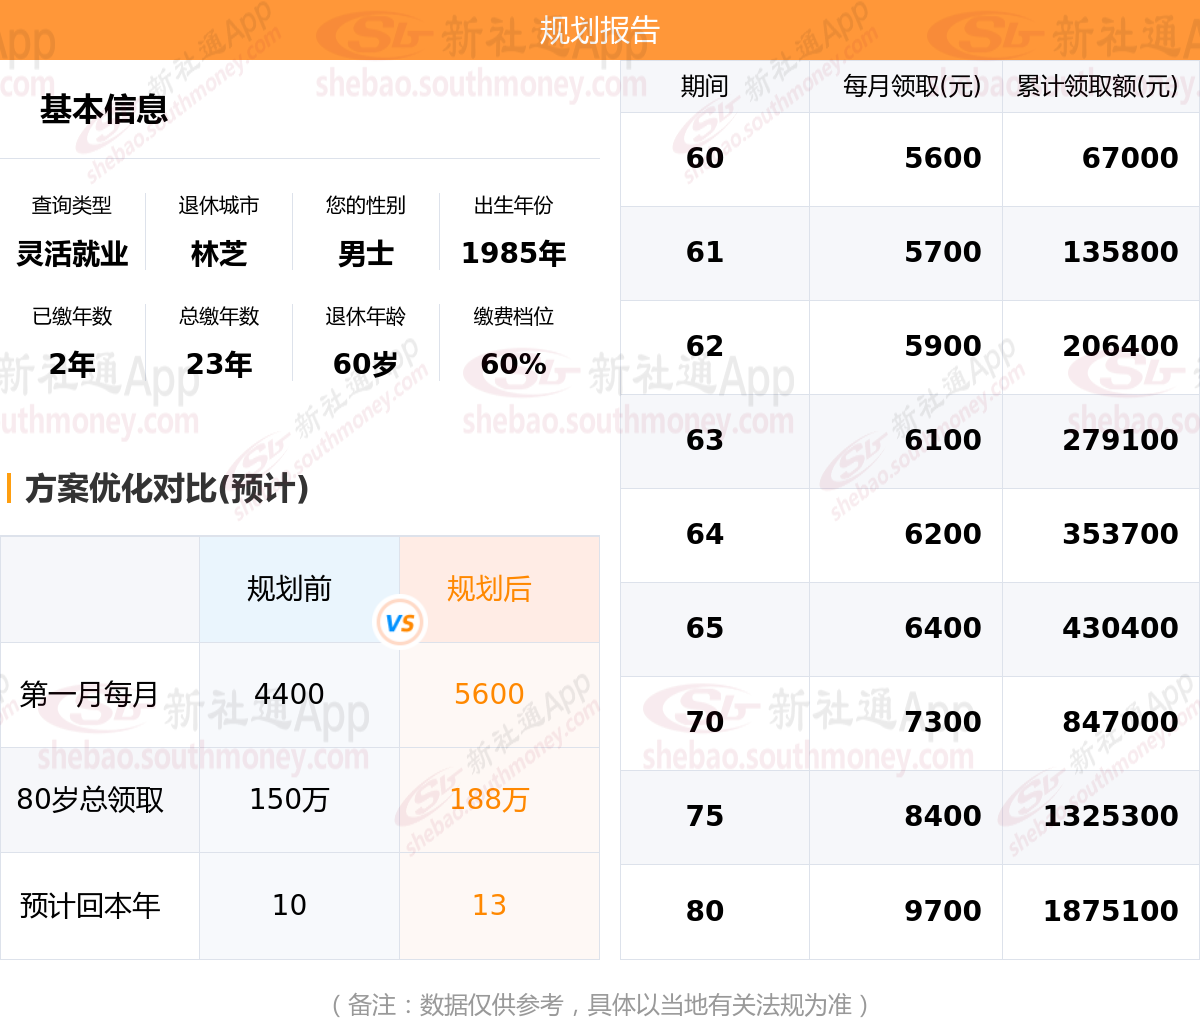Screen dimensions: 1200x1019
Task: Click age 80 in the period column
Action: point(705,911)
